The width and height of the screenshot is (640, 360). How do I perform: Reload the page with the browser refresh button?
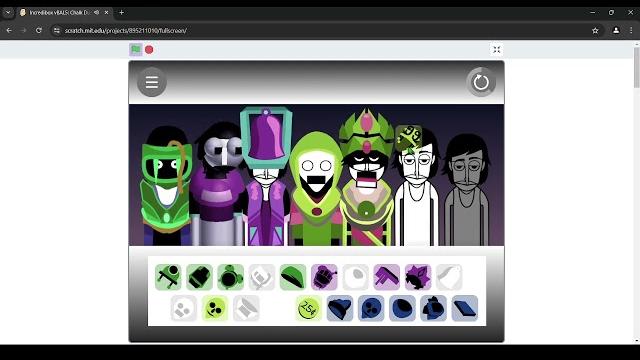[39, 31]
